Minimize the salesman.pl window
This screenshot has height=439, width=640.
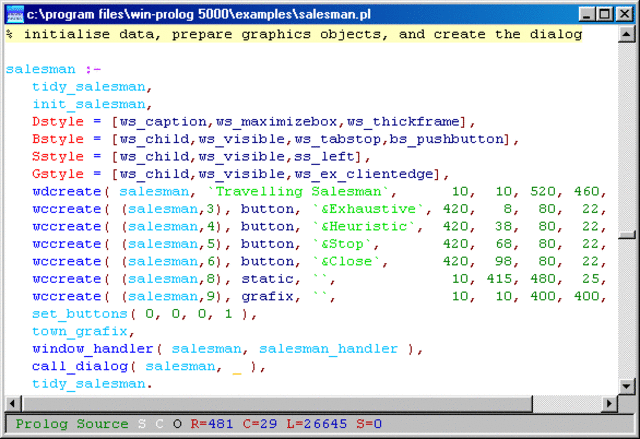point(587,14)
